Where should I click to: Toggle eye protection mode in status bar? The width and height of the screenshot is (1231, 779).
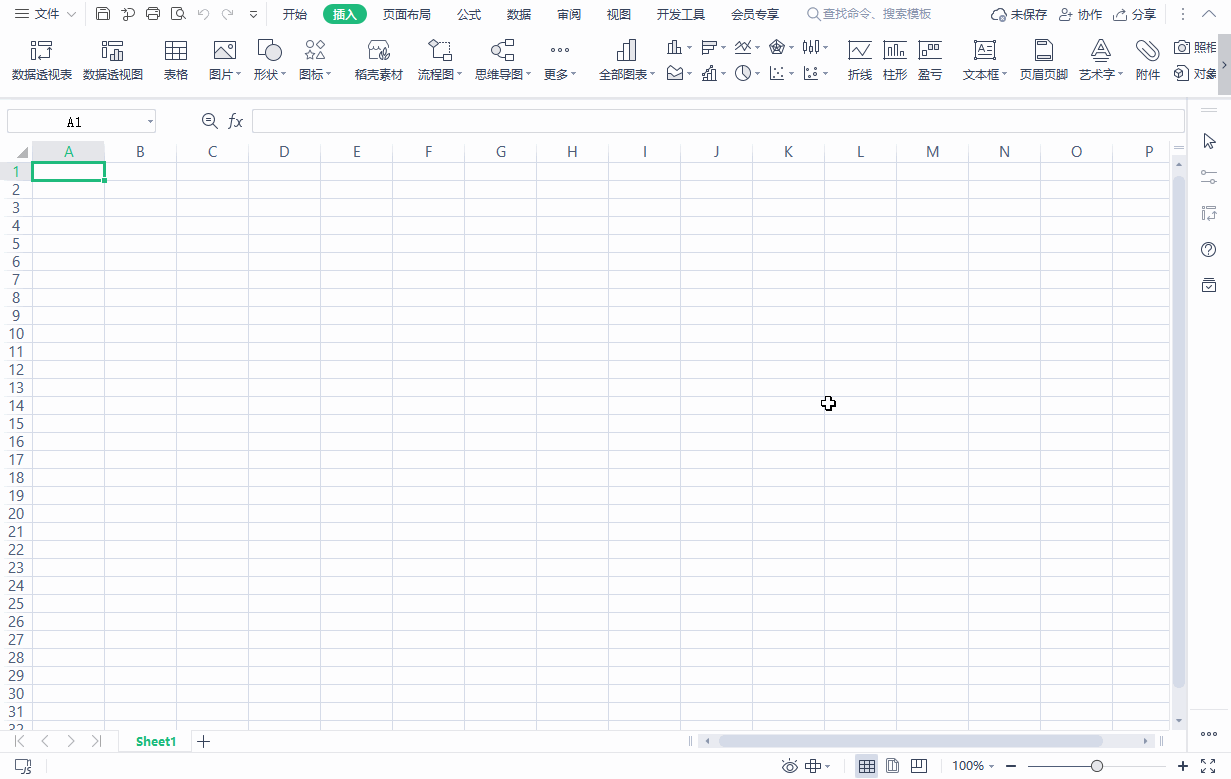pyautogui.click(x=790, y=766)
